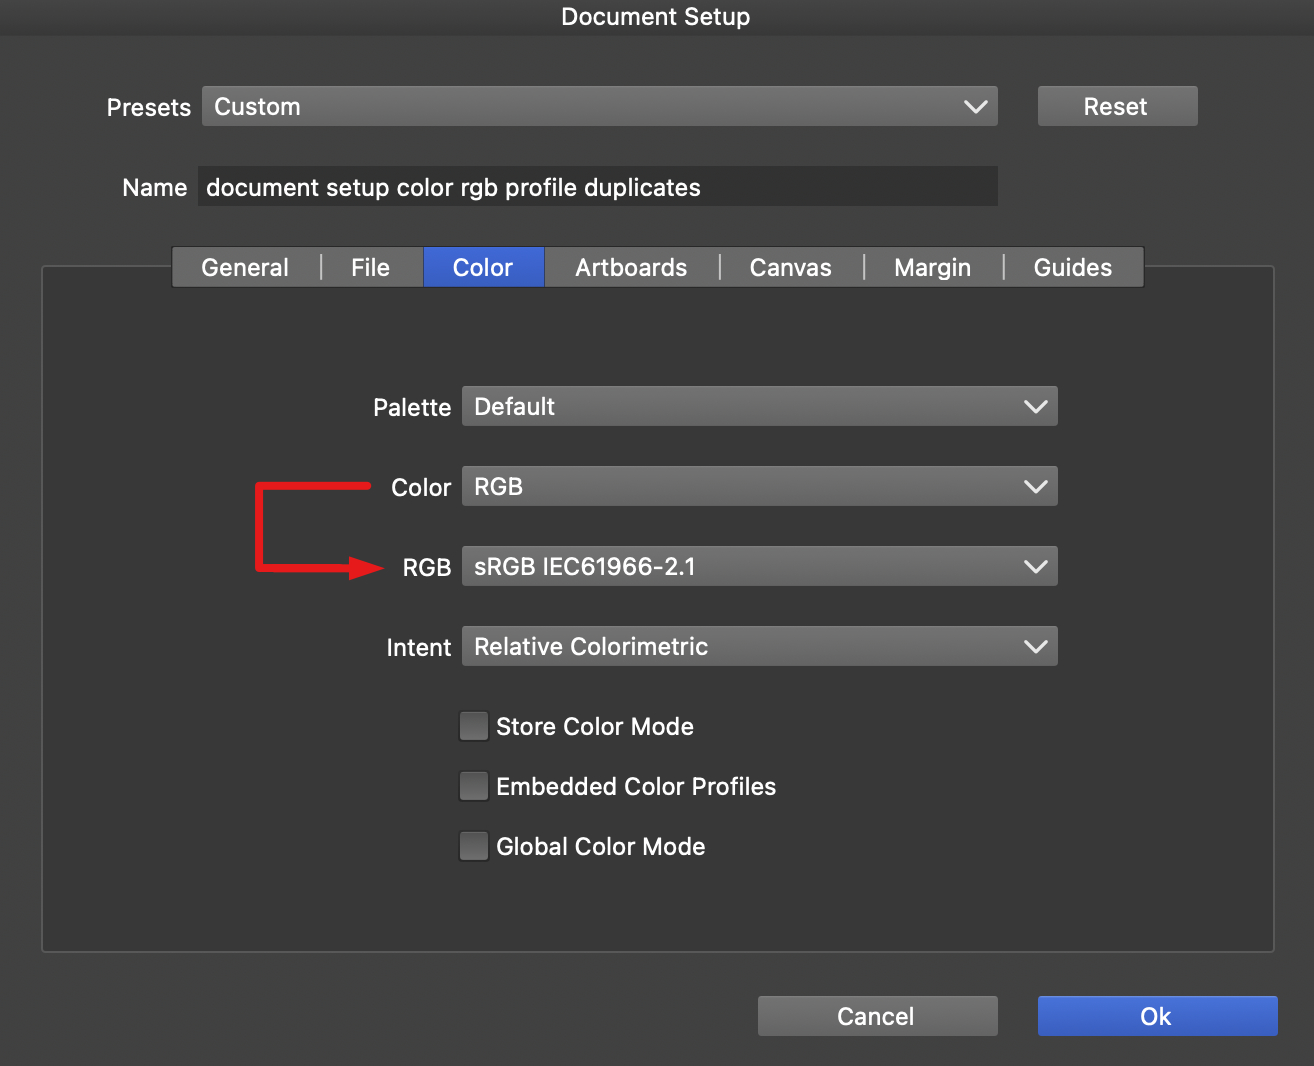
Task: Click the Document Setup title bar
Action: pos(656,17)
